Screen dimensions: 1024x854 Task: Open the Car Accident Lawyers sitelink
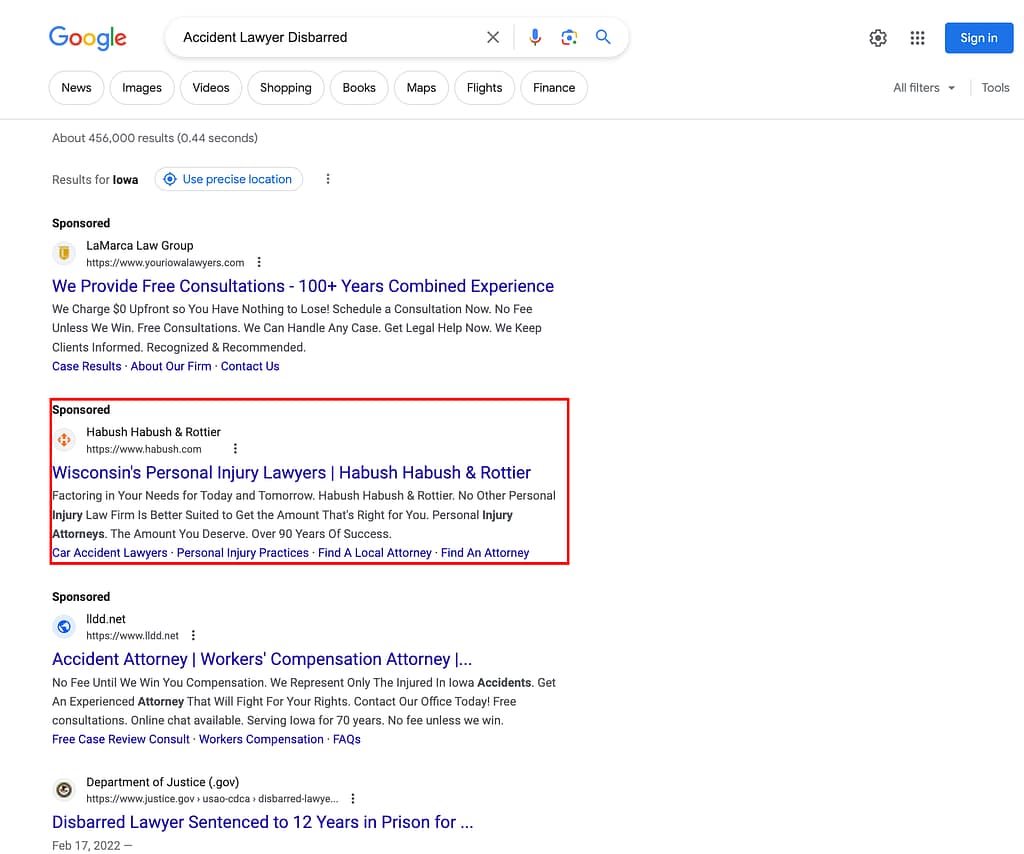click(110, 553)
